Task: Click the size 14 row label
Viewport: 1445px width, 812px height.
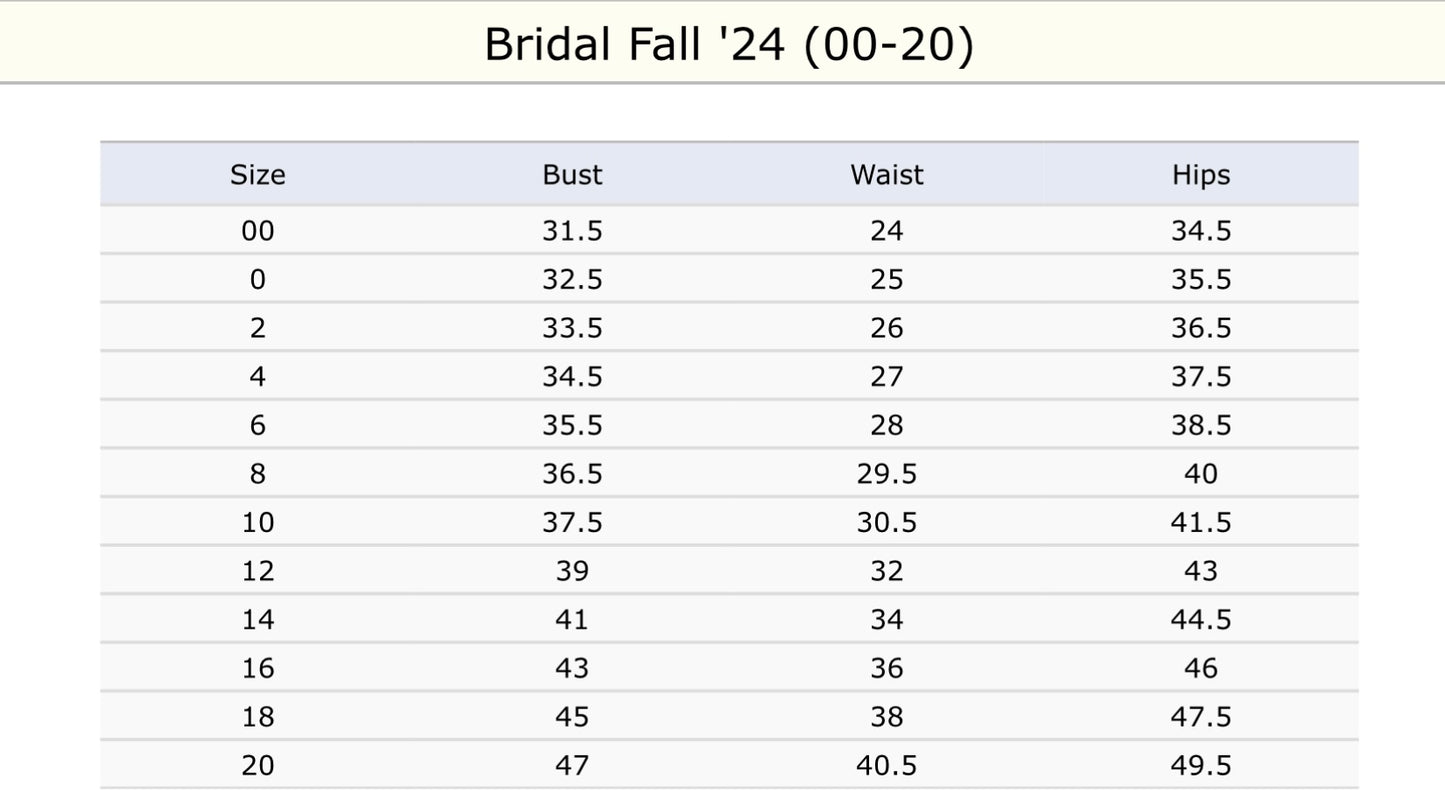Action: [x=258, y=620]
